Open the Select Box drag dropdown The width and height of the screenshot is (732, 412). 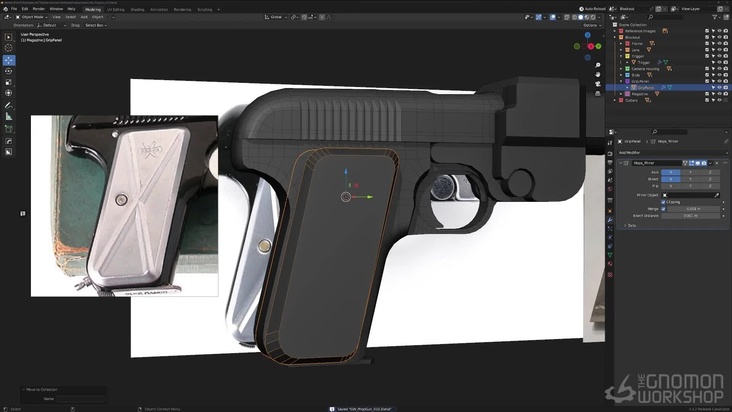[x=96, y=25]
